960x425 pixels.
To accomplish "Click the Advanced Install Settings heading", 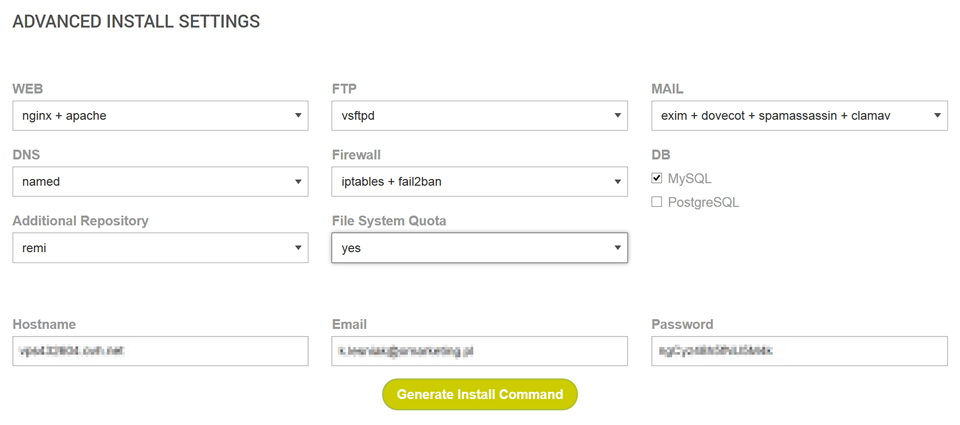I will (136, 21).
